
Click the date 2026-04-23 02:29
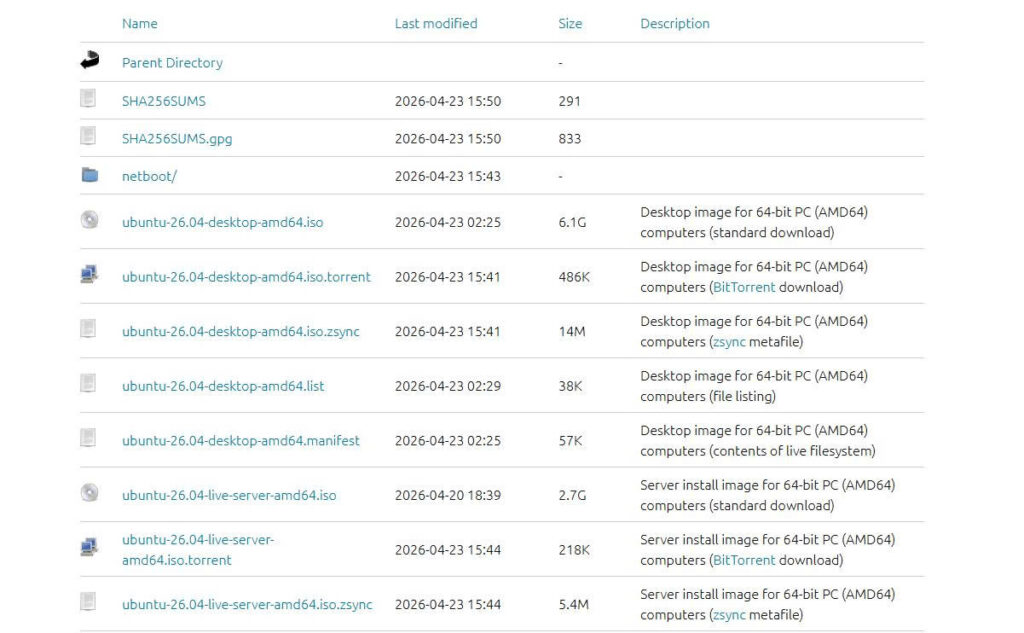tap(447, 386)
